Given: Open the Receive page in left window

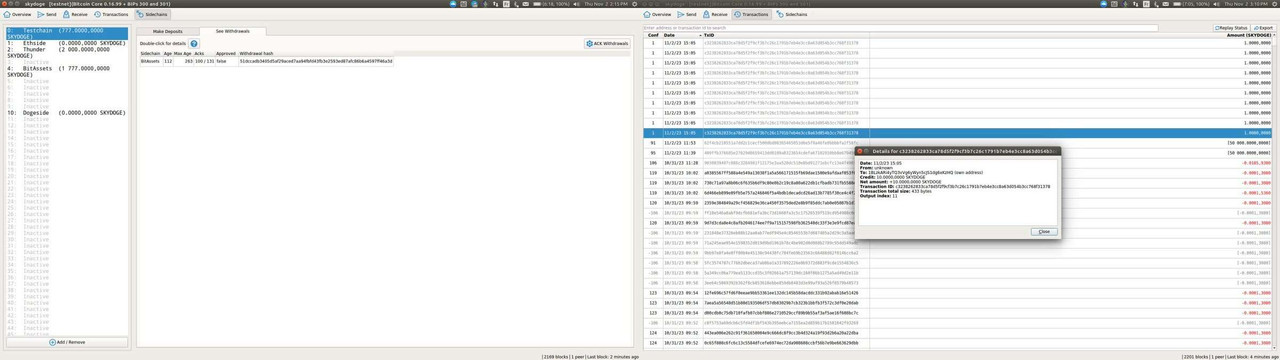Looking at the screenshot, I should click(76, 15).
